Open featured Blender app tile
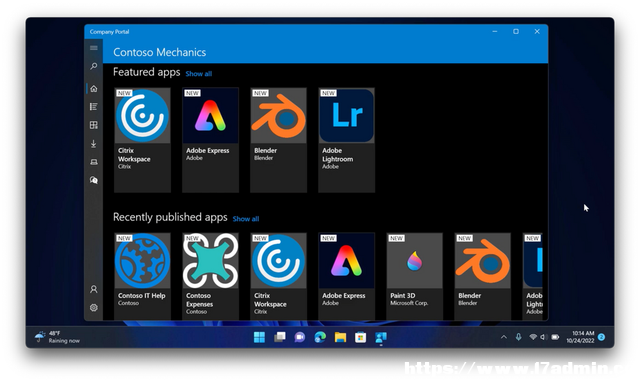 pyautogui.click(x=278, y=140)
